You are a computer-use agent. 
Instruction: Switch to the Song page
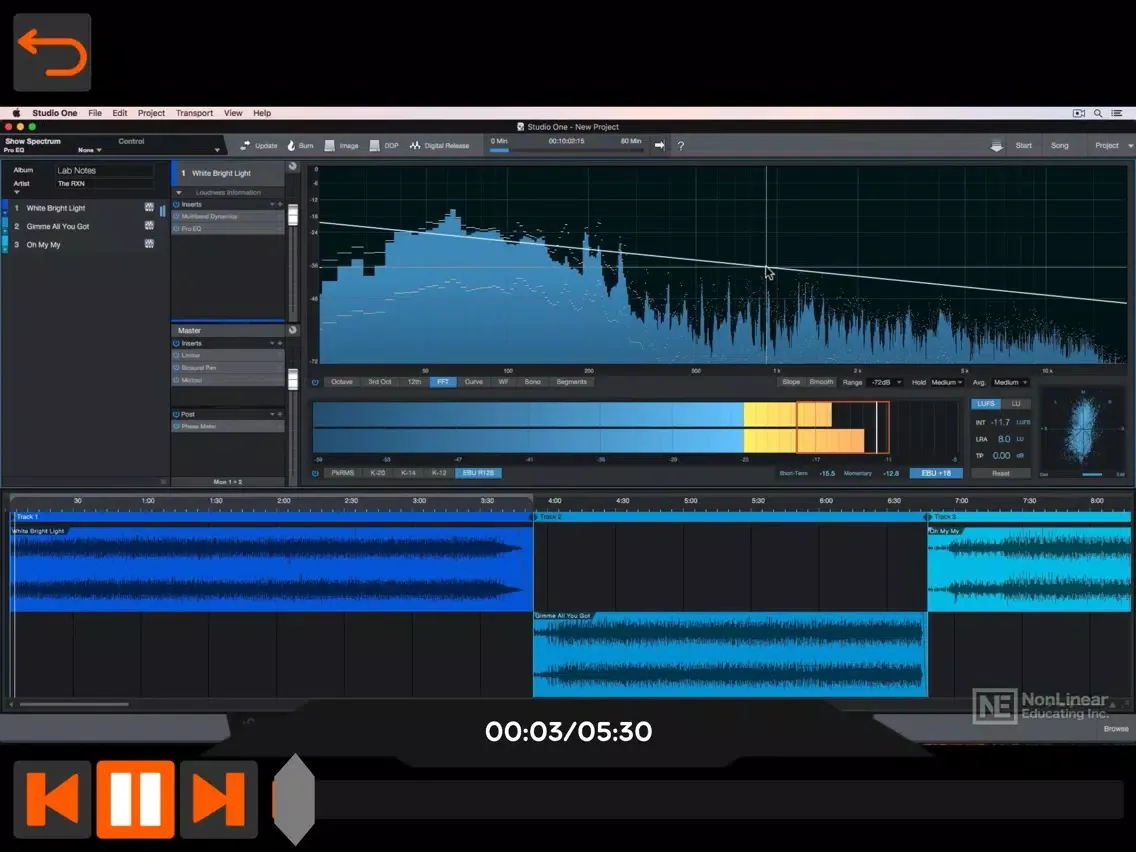tap(1059, 146)
